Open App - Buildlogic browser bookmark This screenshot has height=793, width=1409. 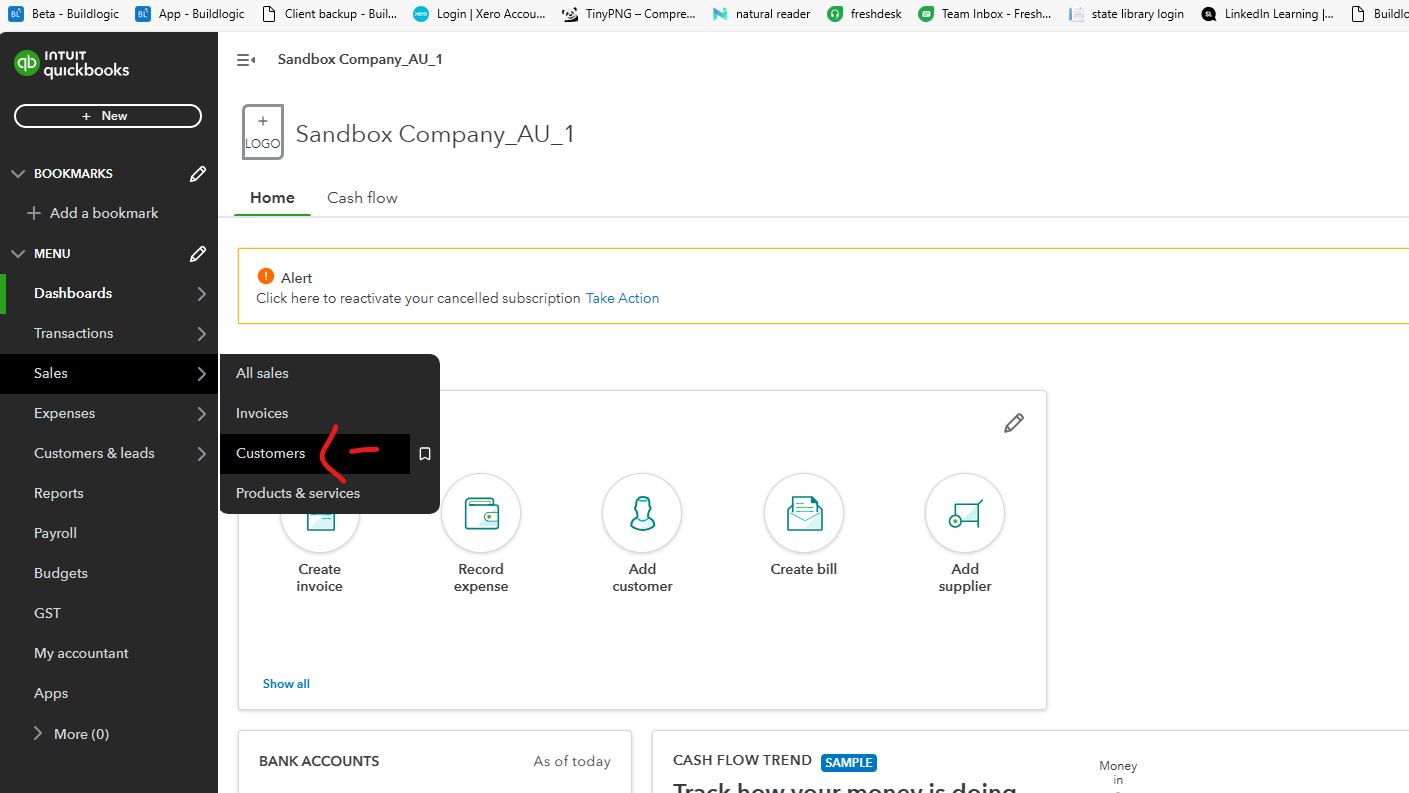(190, 14)
